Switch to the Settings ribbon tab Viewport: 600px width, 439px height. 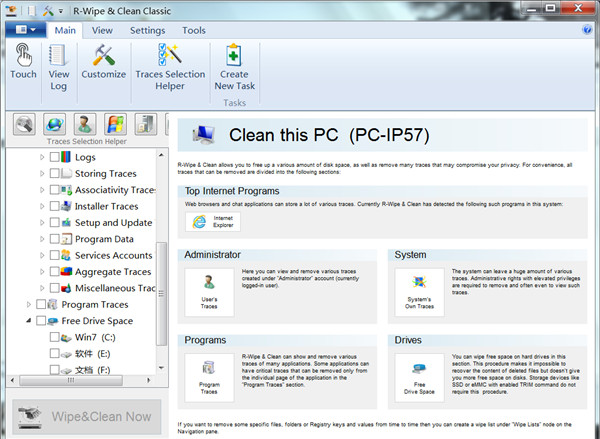[147, 31]
